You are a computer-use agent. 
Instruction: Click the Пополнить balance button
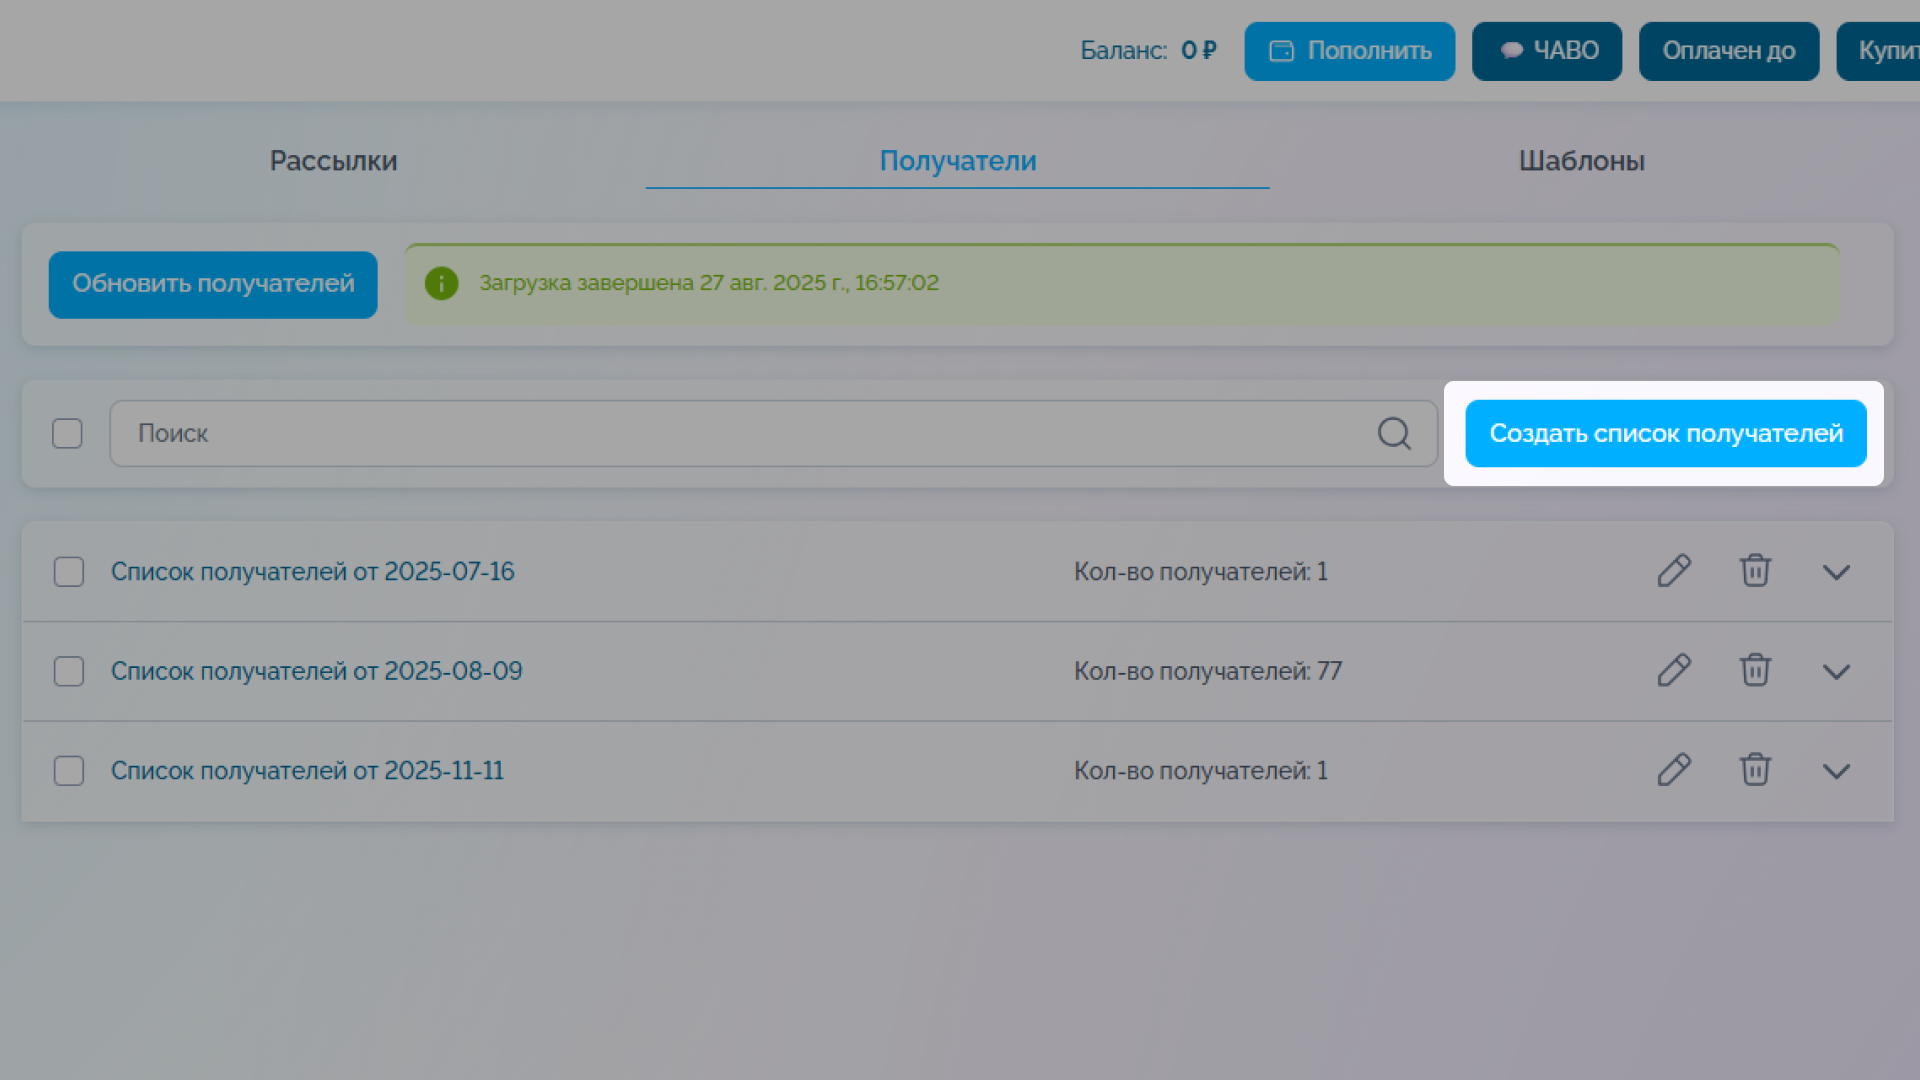coord(1350,51)
